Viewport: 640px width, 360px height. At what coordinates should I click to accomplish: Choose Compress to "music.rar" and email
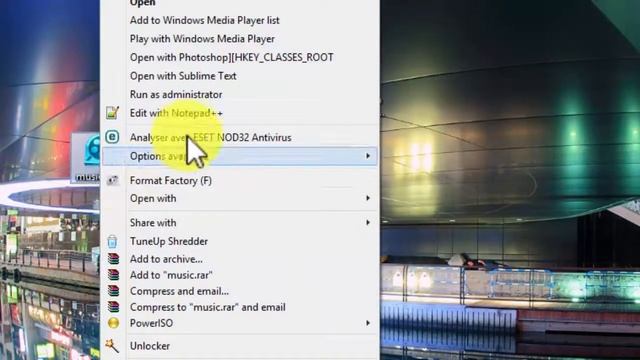[208, 307]
